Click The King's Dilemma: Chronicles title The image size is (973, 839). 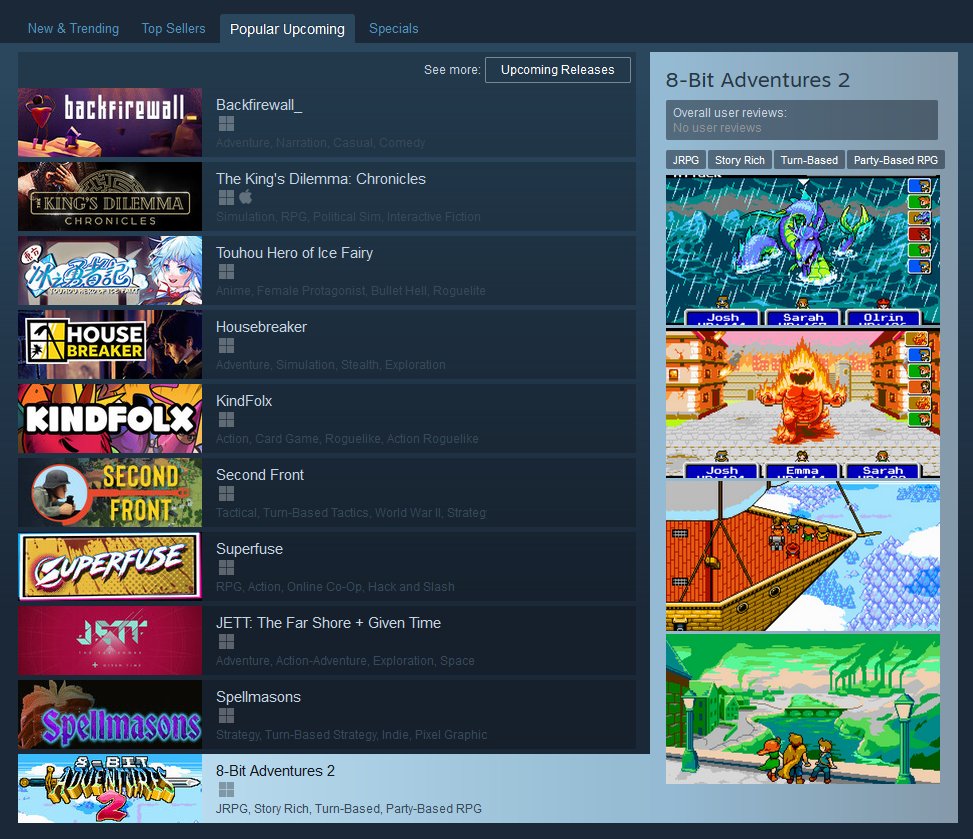321,179
